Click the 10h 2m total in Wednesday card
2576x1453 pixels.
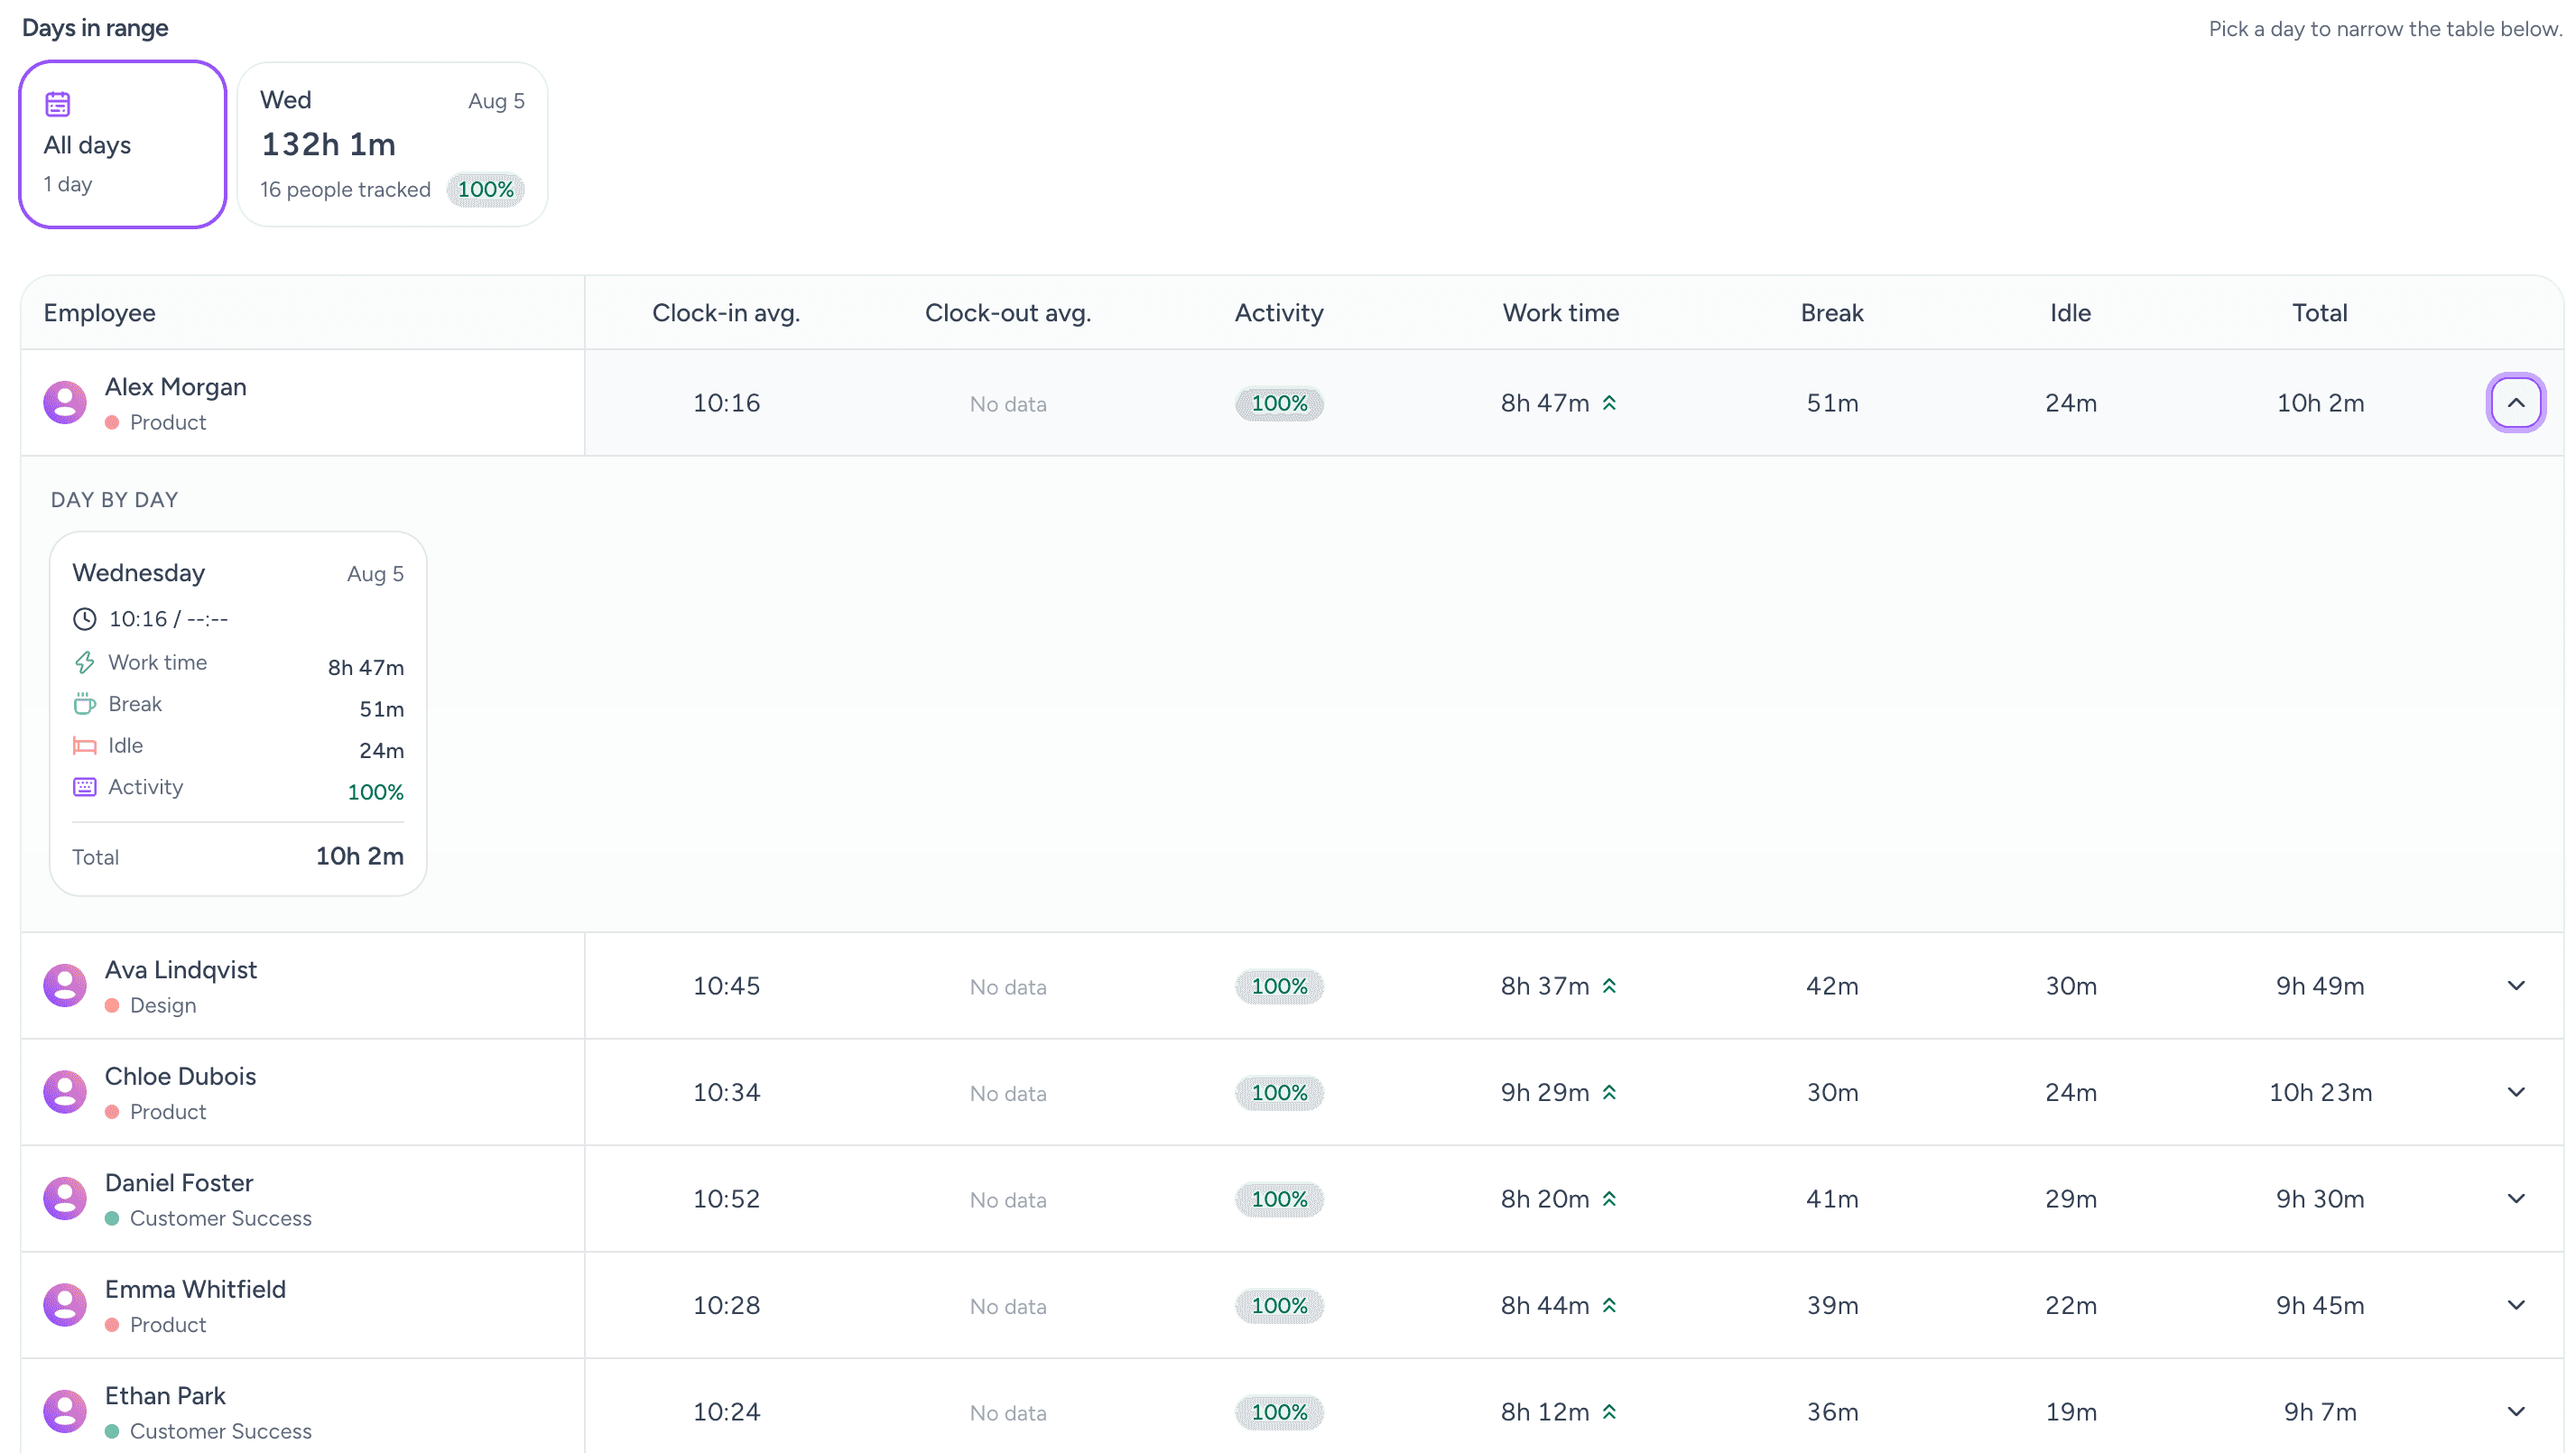360,856
